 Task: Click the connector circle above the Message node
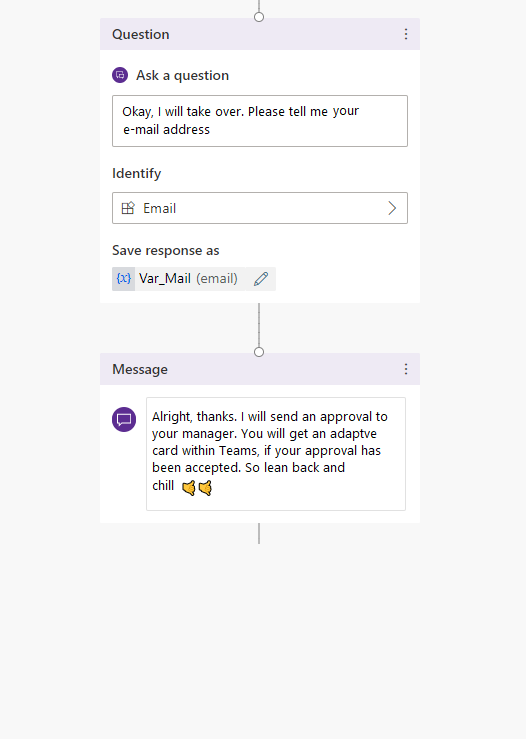click(x=259, y=352)
